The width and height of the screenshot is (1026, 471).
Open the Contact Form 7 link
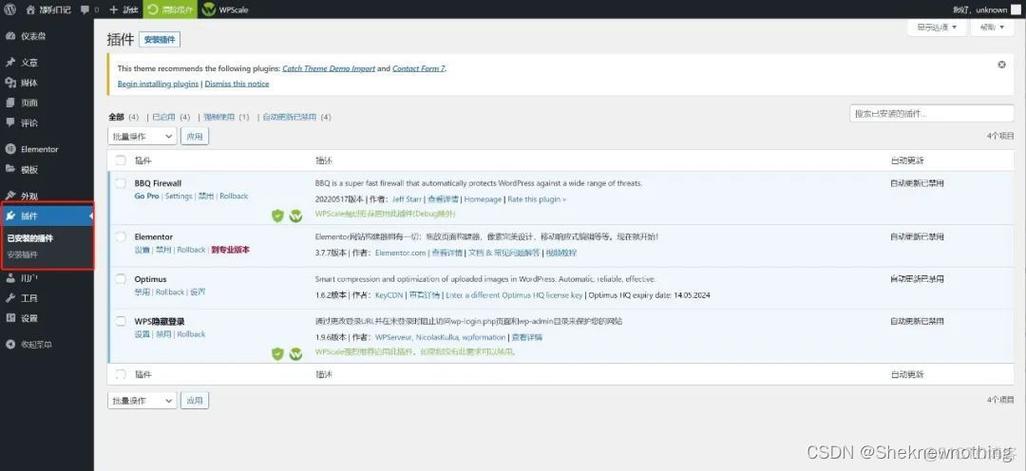pos(419,68)
